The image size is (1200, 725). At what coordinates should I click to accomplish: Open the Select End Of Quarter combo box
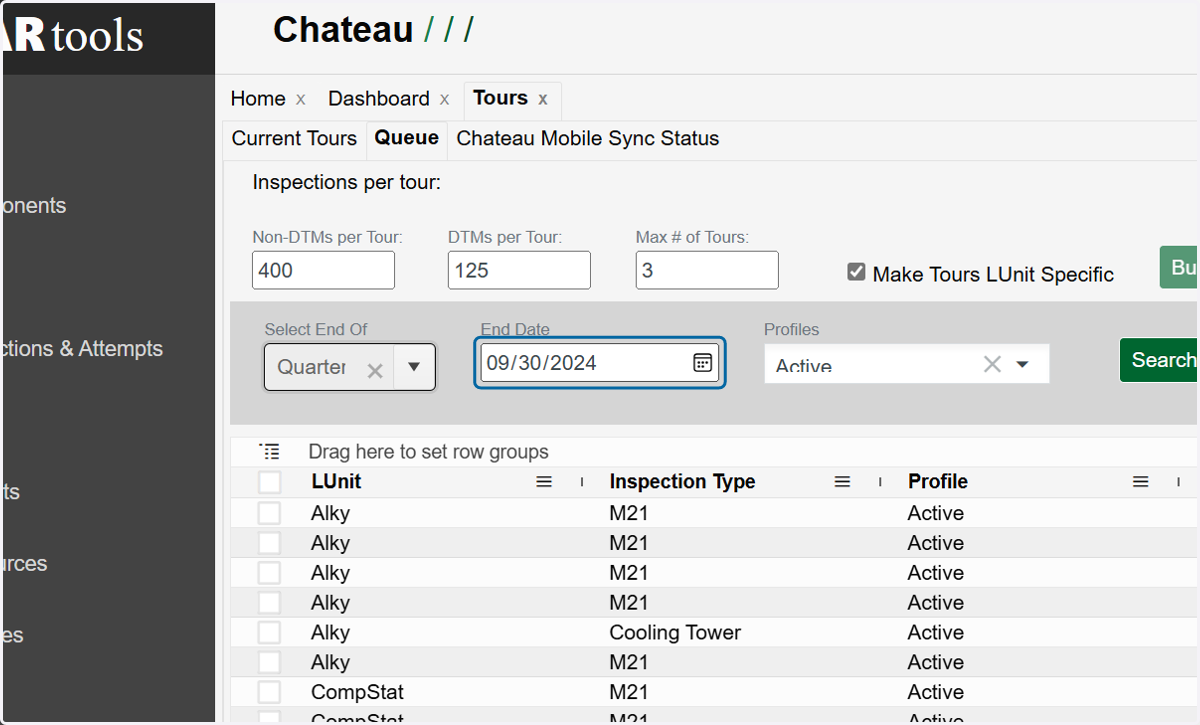point(350,367)
